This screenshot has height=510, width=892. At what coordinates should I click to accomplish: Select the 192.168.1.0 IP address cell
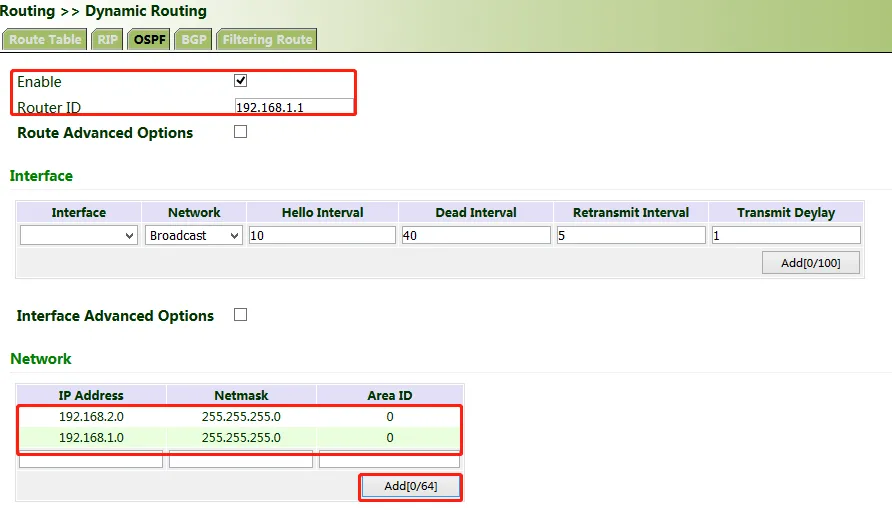tap(91, 438)
